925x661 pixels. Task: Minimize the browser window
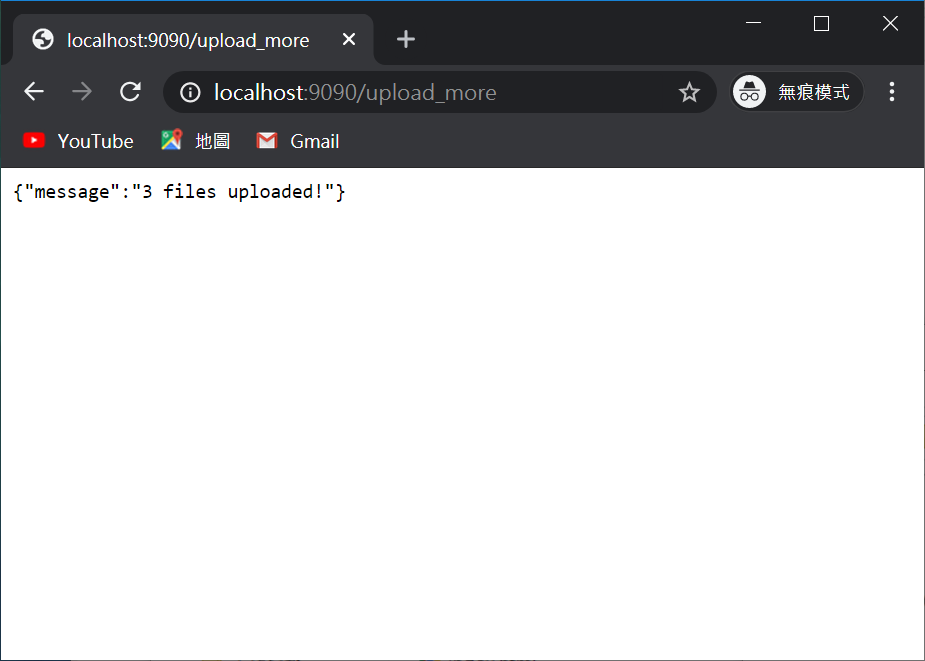click(x=753, y=23)
